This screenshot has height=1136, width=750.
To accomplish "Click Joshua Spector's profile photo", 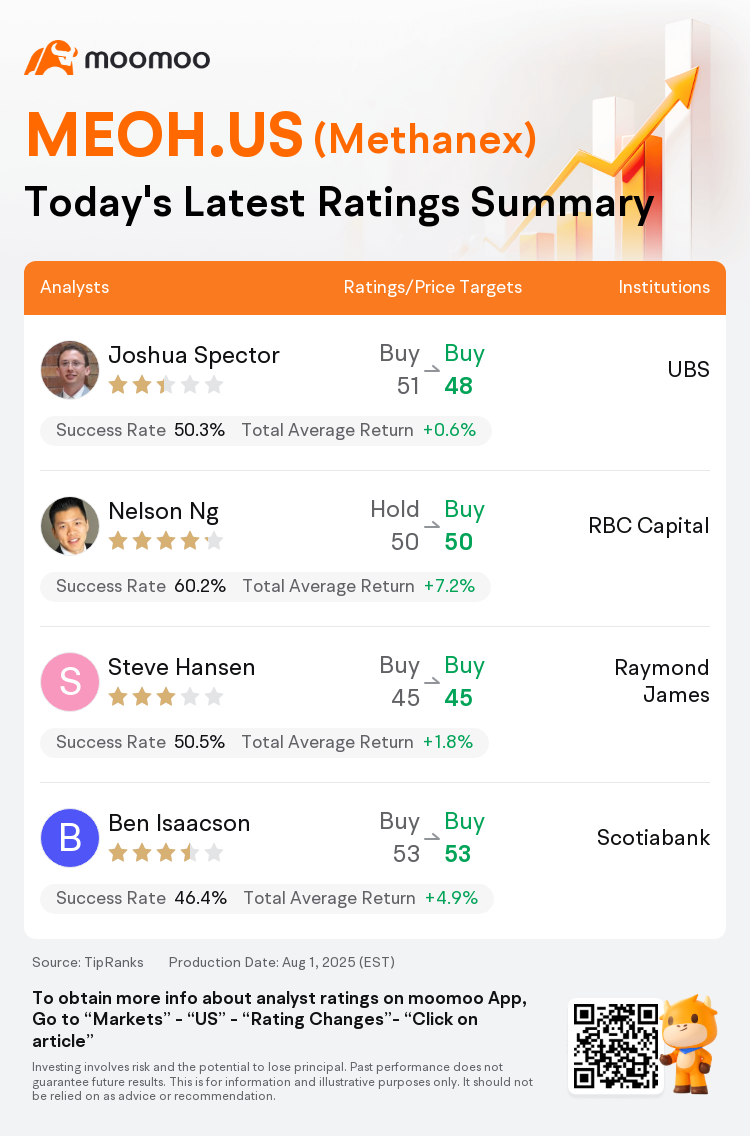I will coord(70,370).
